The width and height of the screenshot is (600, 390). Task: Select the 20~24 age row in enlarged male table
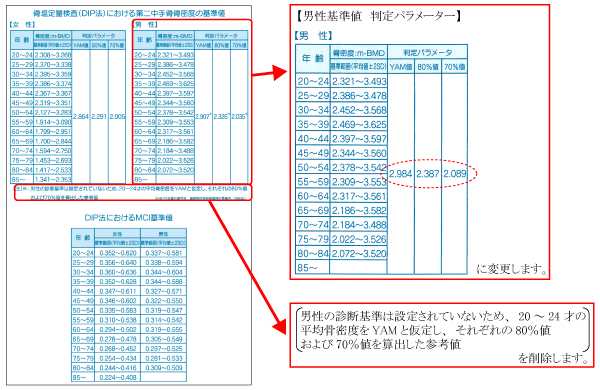point(341,82)
